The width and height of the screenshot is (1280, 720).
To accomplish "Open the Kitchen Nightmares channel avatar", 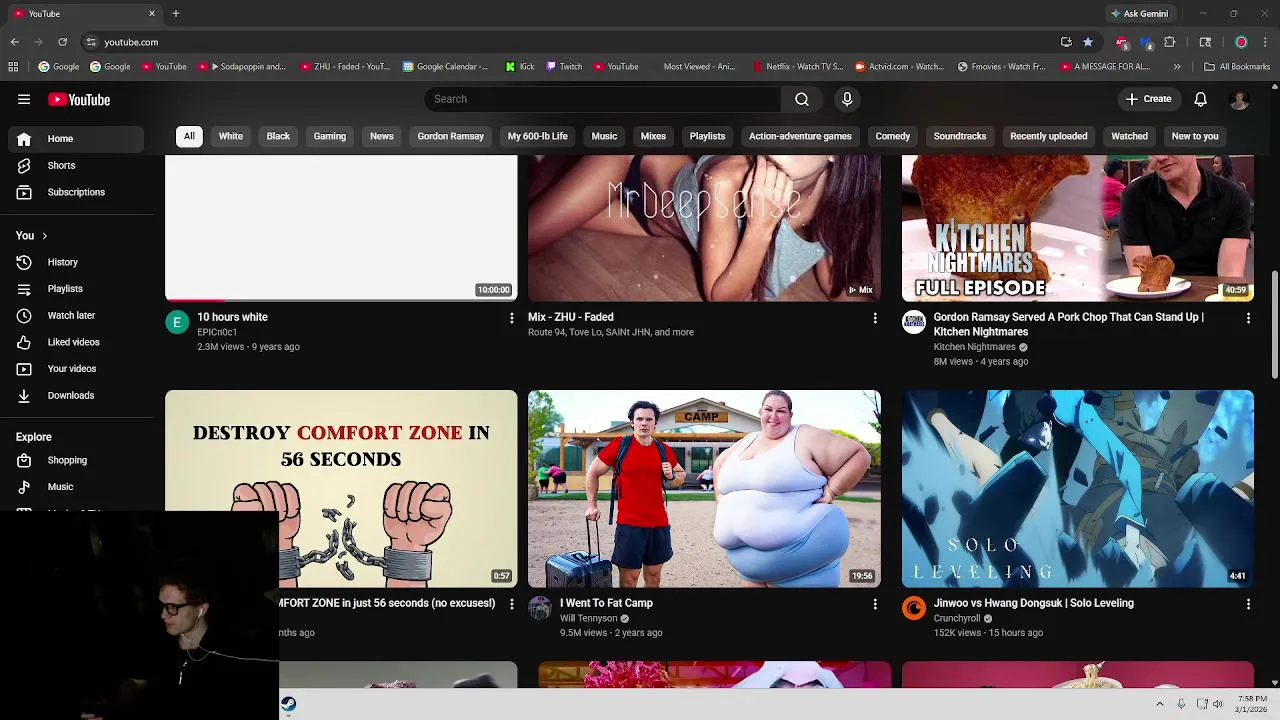I will coord(914,321).
